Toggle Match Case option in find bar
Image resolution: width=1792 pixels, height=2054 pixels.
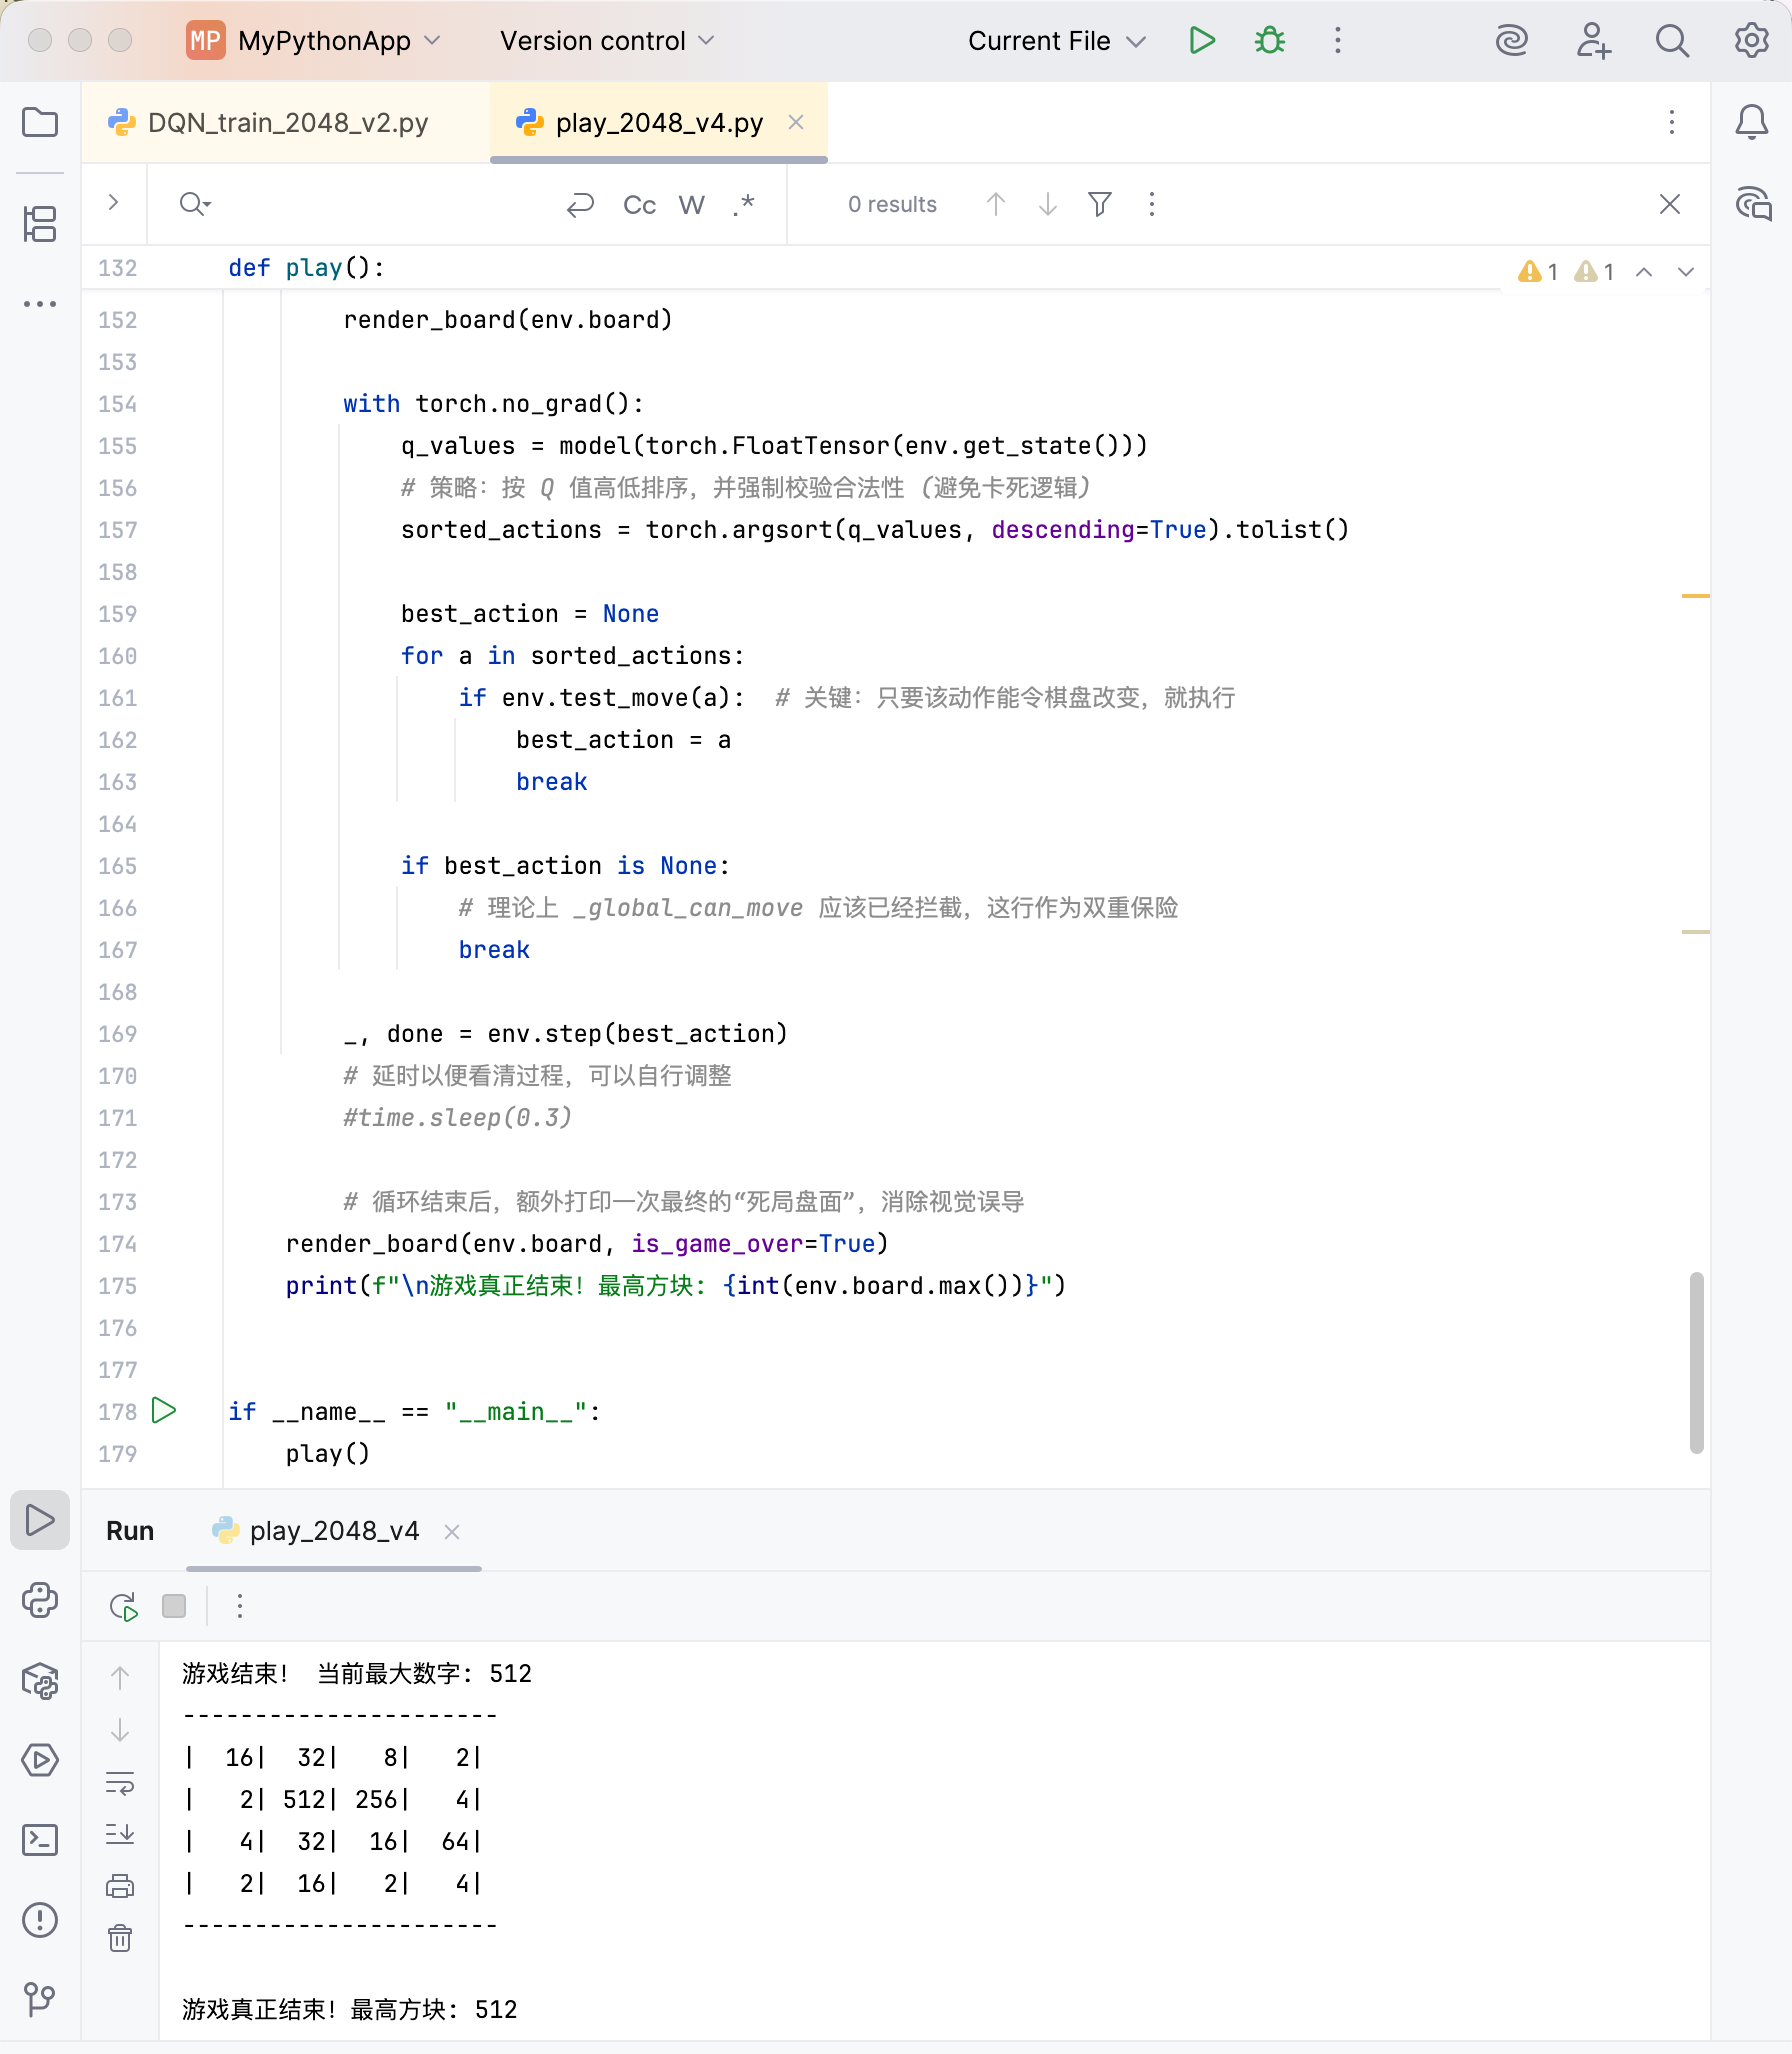[640, 205]
